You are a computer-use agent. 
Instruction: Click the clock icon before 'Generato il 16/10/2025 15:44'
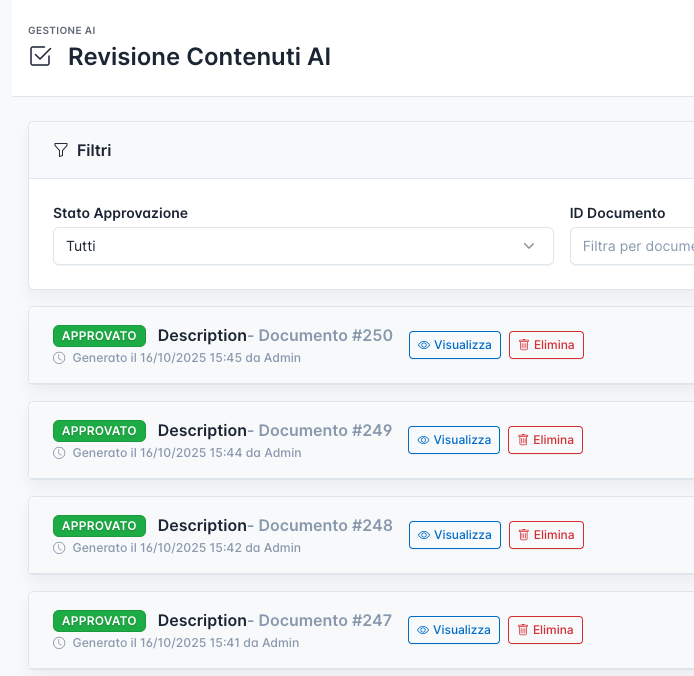click(x=59, y=453)
